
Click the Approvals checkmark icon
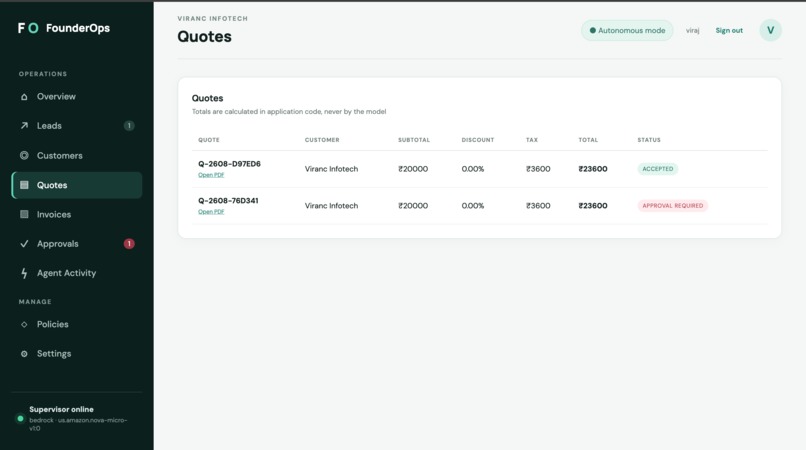coord(24,244)
